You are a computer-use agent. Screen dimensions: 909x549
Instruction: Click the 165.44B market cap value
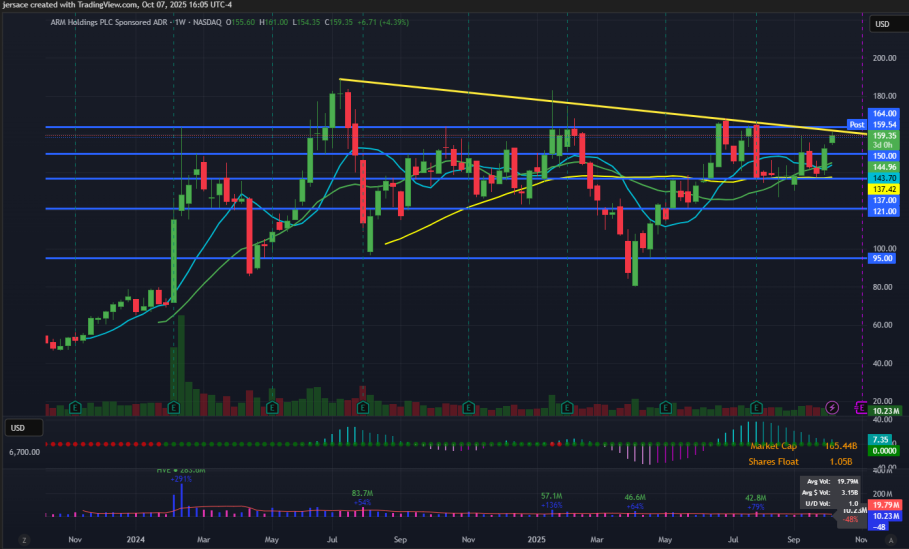[x=841, y=446]
